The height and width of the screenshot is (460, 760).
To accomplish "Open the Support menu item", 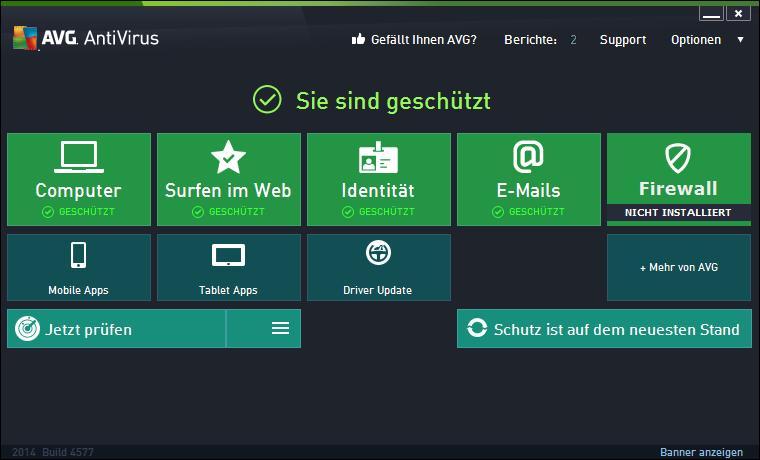I will 623,40.
